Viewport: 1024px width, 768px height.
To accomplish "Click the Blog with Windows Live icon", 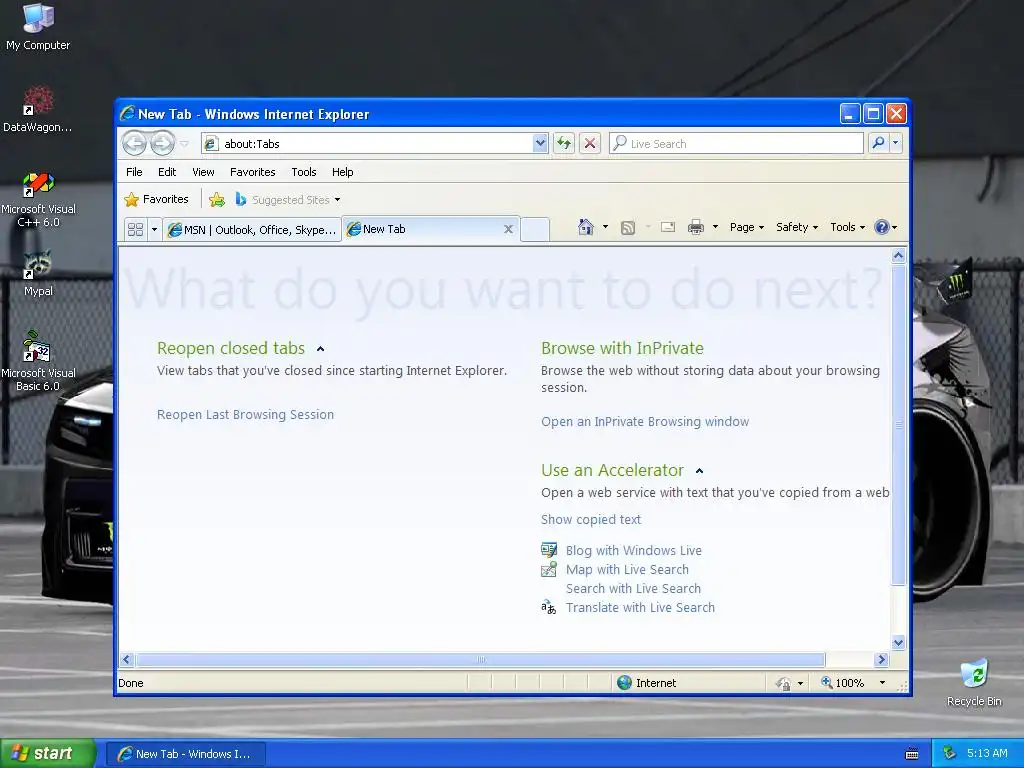I will [x=549, y=550].
